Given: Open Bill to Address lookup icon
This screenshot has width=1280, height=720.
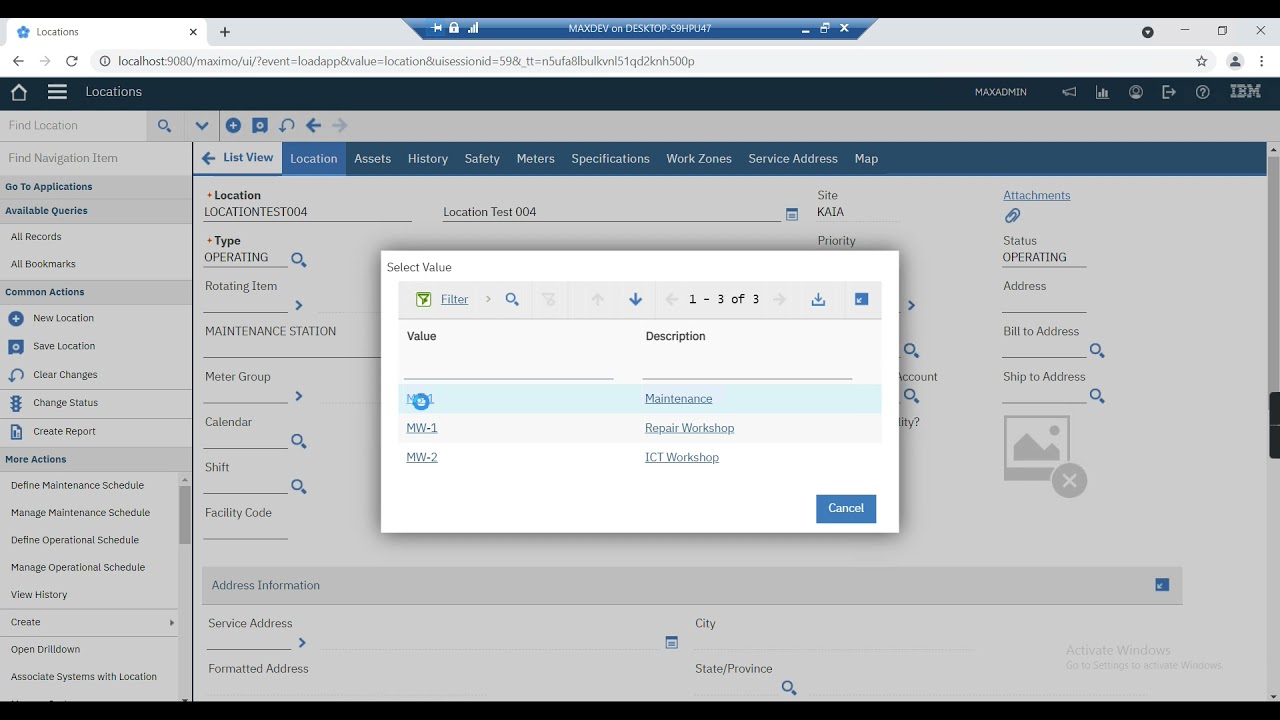Looking at the screenshot, I should pos(1097,351).
